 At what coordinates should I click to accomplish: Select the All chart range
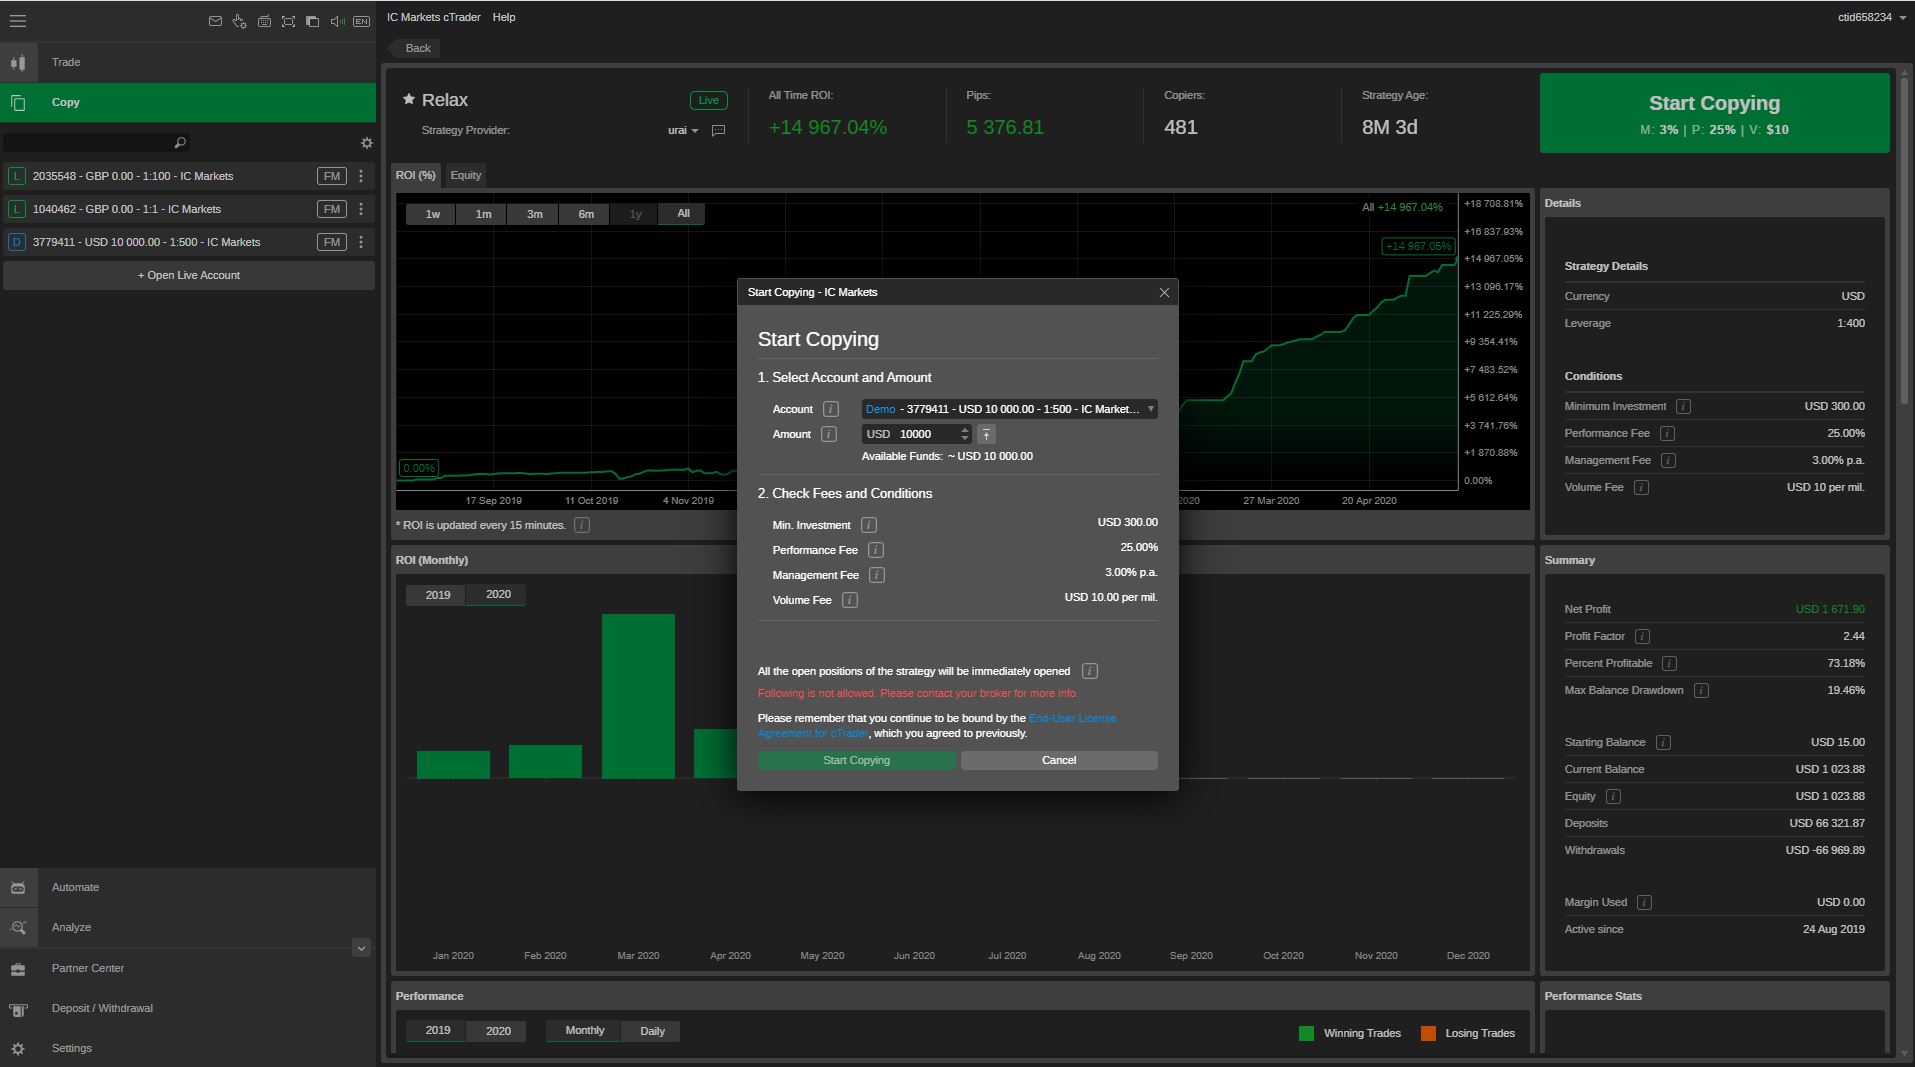click(683, 214)
